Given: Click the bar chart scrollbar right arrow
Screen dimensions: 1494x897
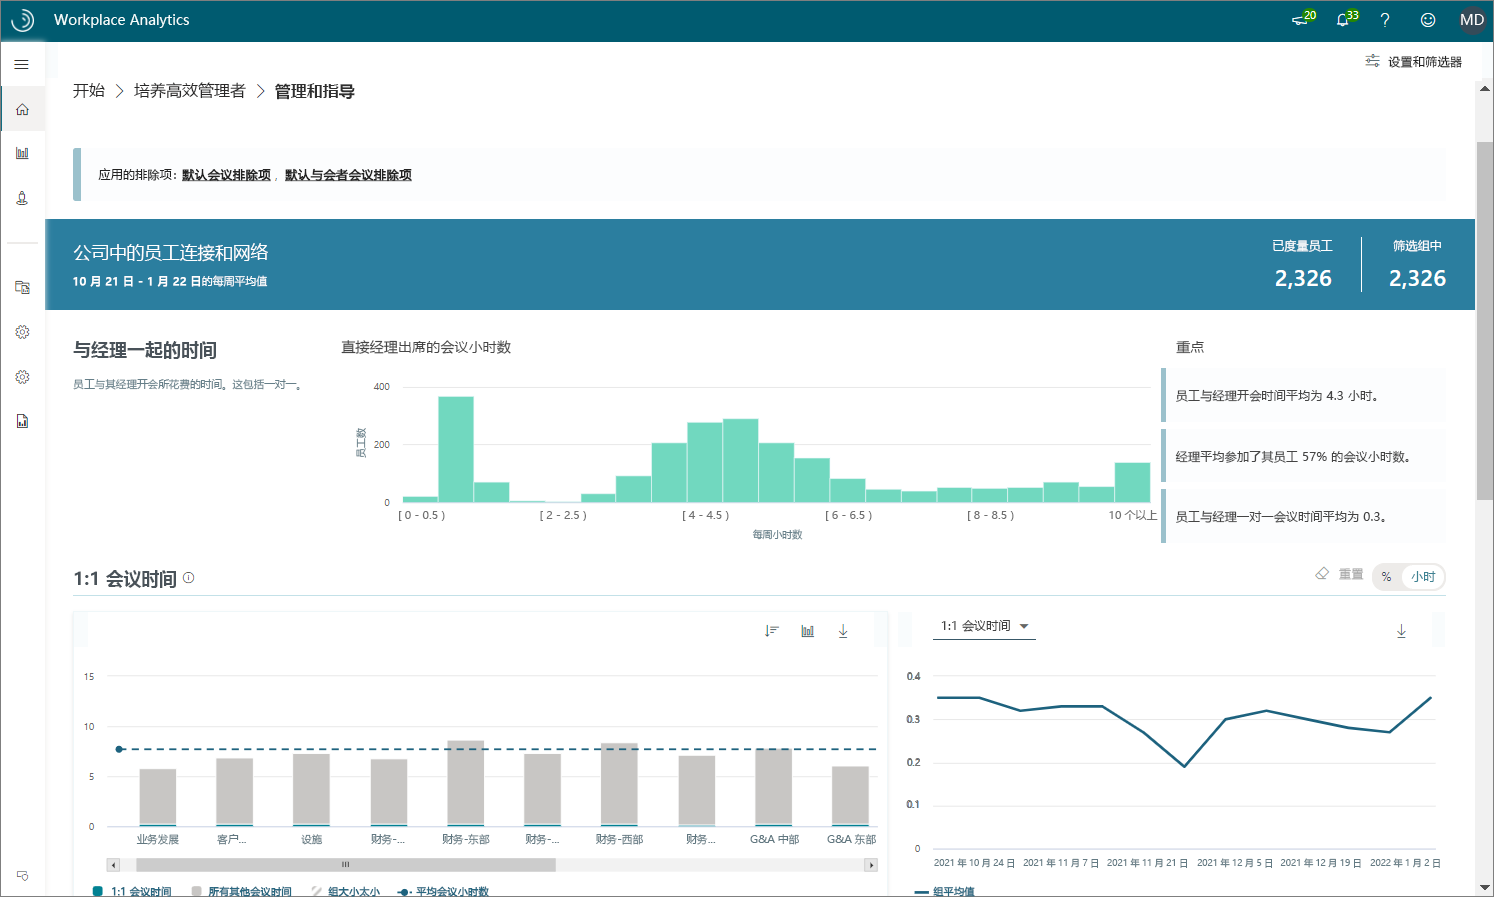Looking at the screenshot, I should click(871, 865).
